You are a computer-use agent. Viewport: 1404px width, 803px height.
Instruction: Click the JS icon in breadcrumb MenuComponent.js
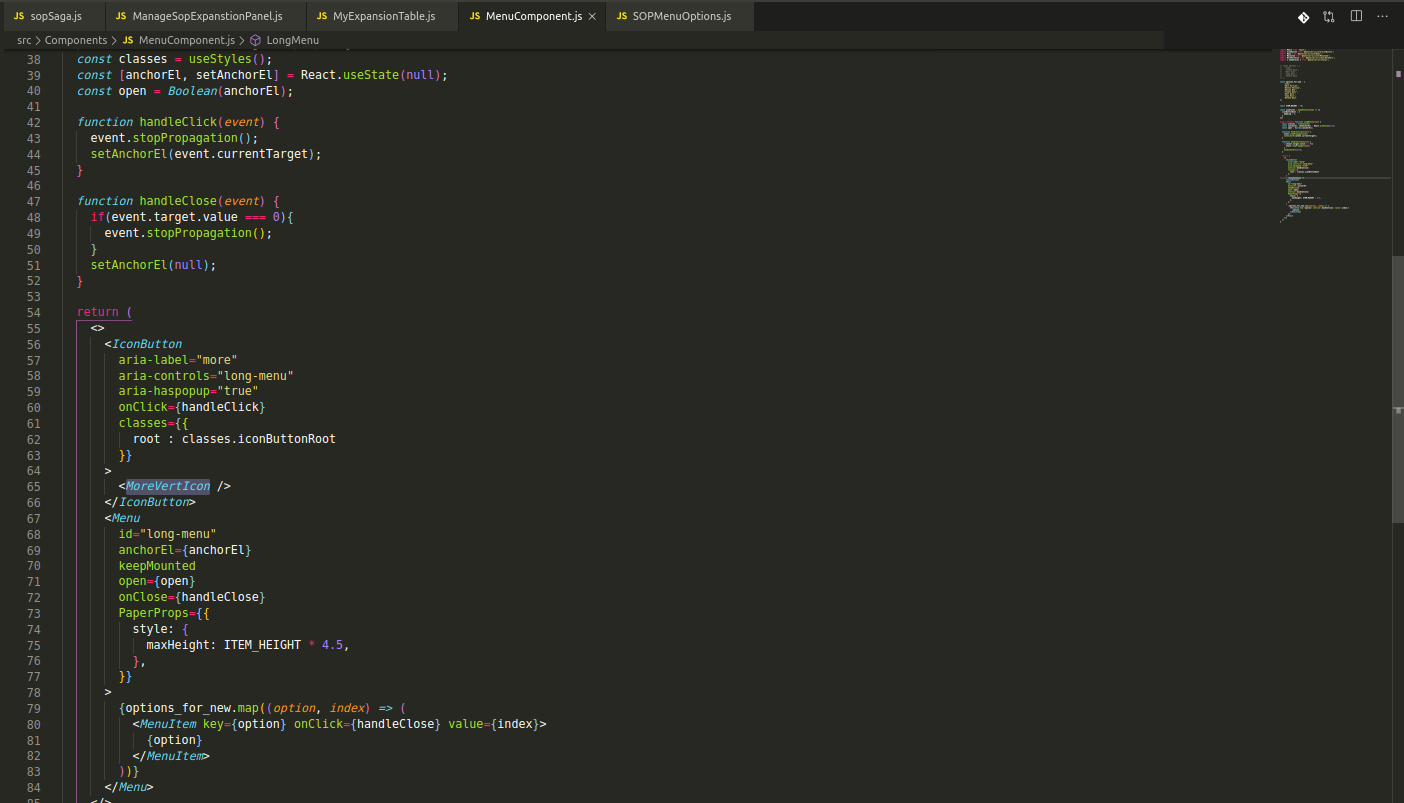point(128,40)
